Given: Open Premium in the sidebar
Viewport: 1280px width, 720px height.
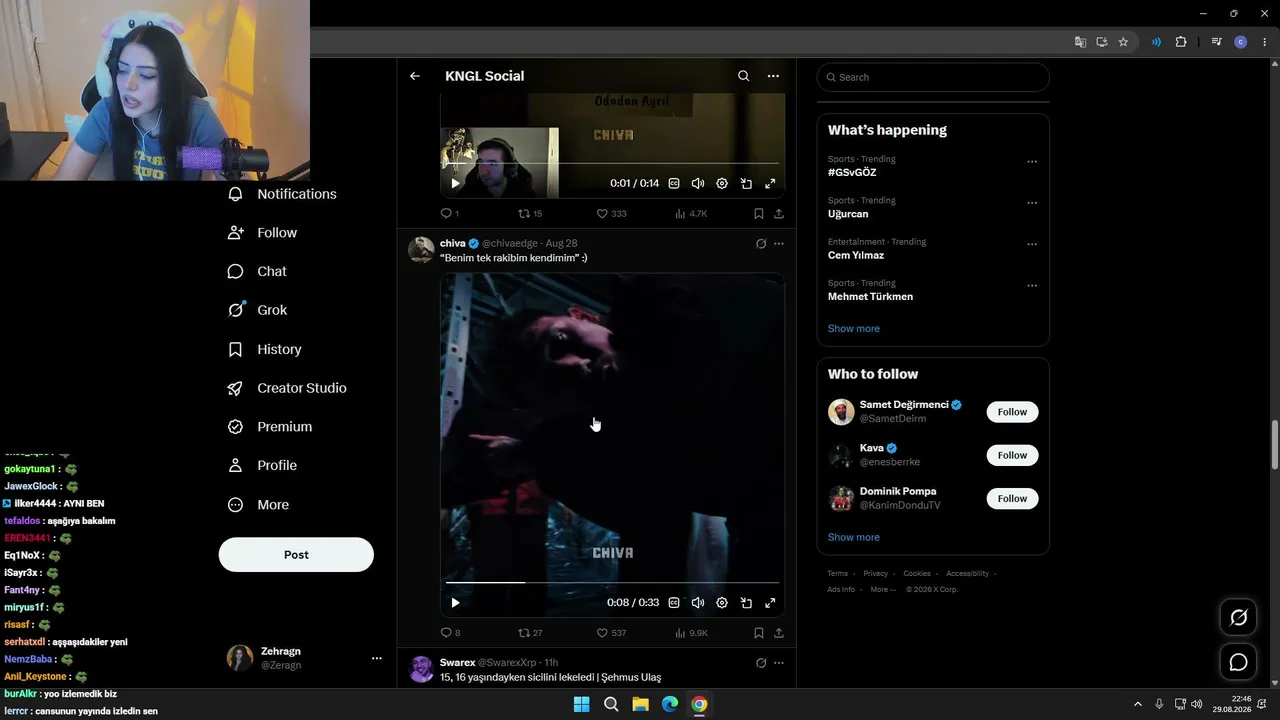Looking at the screenshot, I should tap(271, 427).
